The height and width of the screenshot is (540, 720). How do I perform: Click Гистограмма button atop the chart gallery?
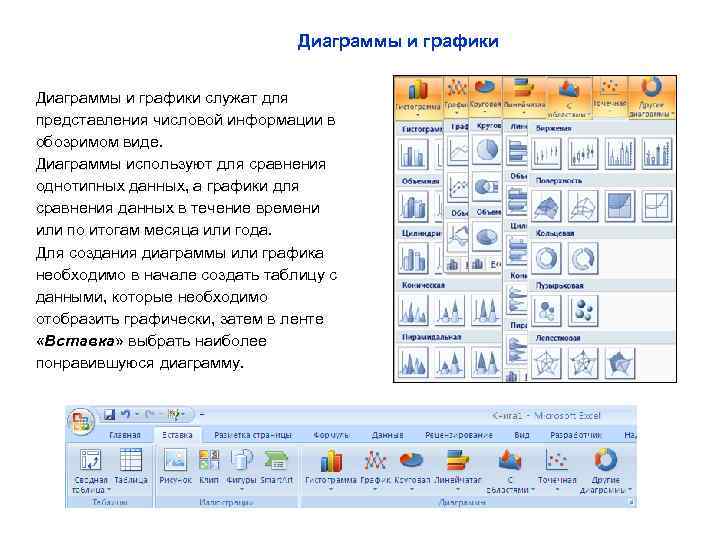click(x=418, y=96)
